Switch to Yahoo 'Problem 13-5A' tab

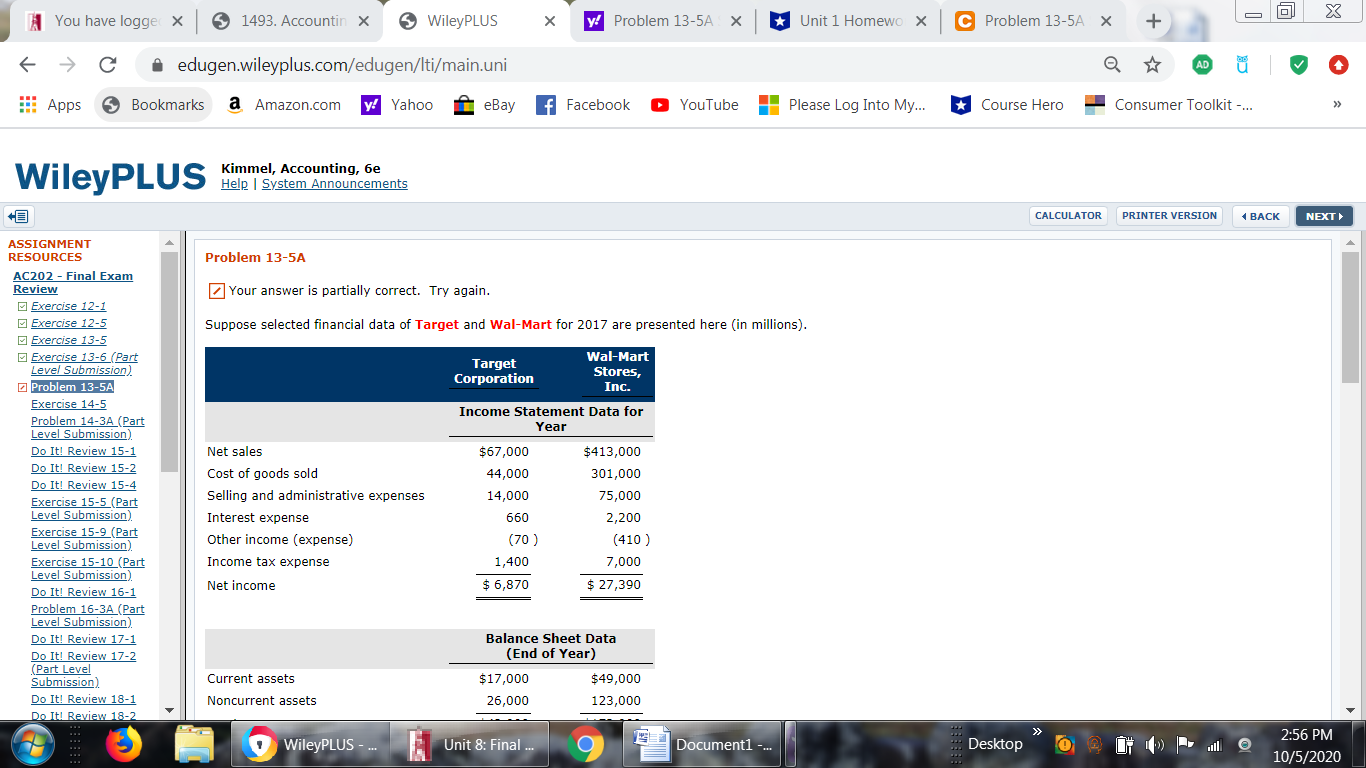pos(660,21)
